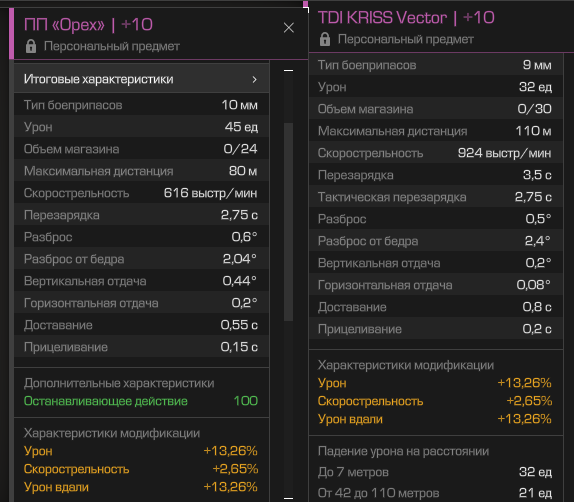Click Максимальная дистанция 80 м row
Screen dimensions: 574x502
click(x=141, y=171)
